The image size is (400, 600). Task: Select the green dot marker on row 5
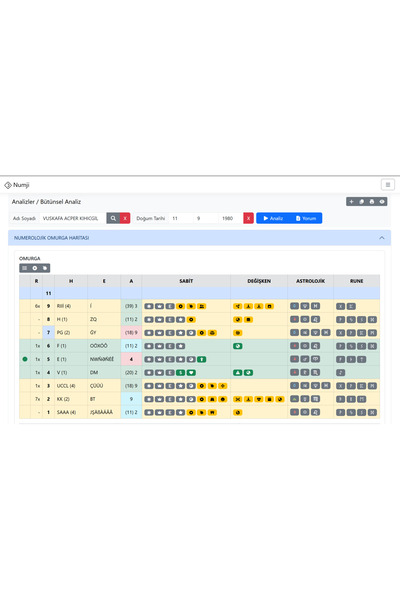coord(25,359)
